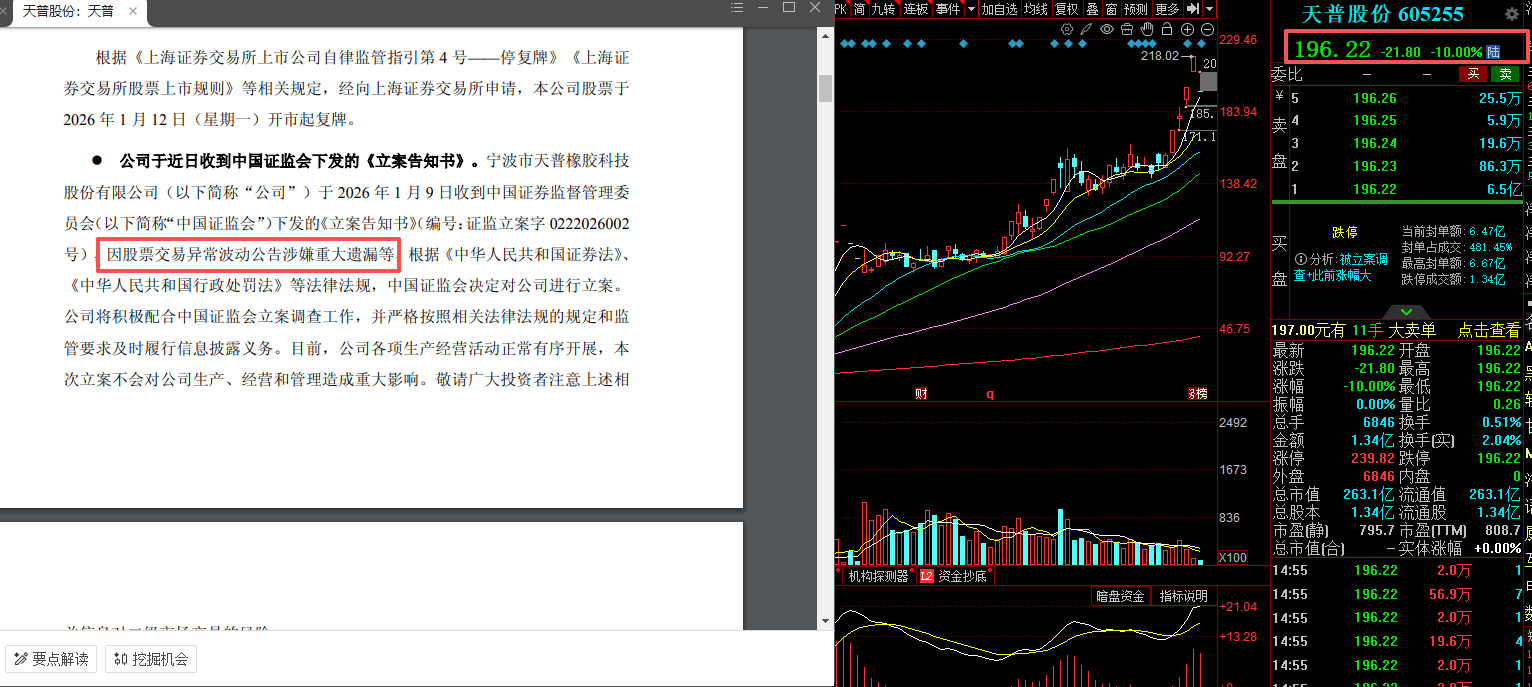The width and height of the screenshot is (1532, 687).
Task: Open the dropdown arrow after 更多 toolbar
Action: click(1209, 9)
